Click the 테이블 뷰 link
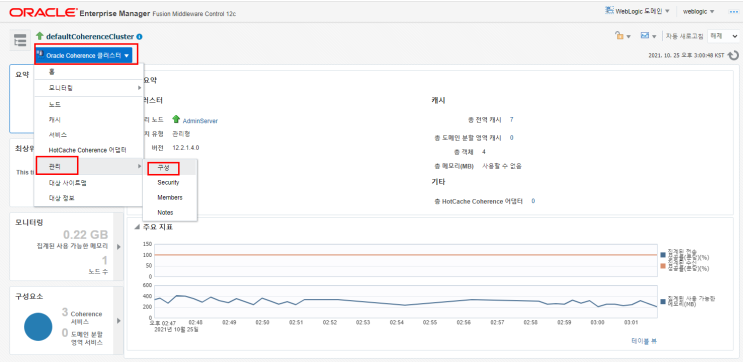 (644, 341)
